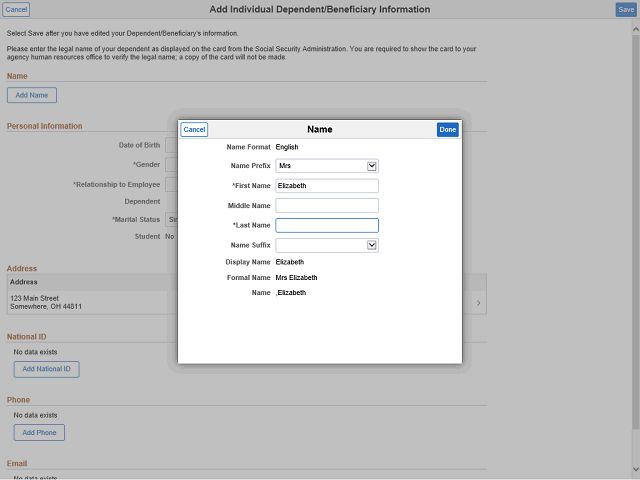Click the Name Format value English
This screenshot has height=480, width=640.
[287, 147]
